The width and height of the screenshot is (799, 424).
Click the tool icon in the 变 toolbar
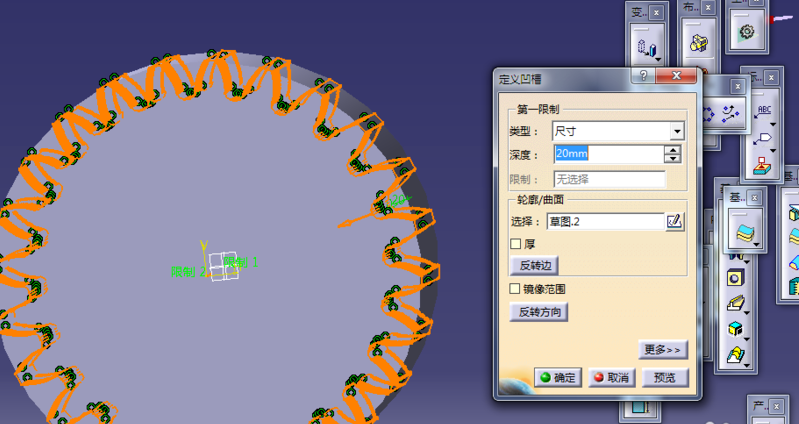coord(645,46)
